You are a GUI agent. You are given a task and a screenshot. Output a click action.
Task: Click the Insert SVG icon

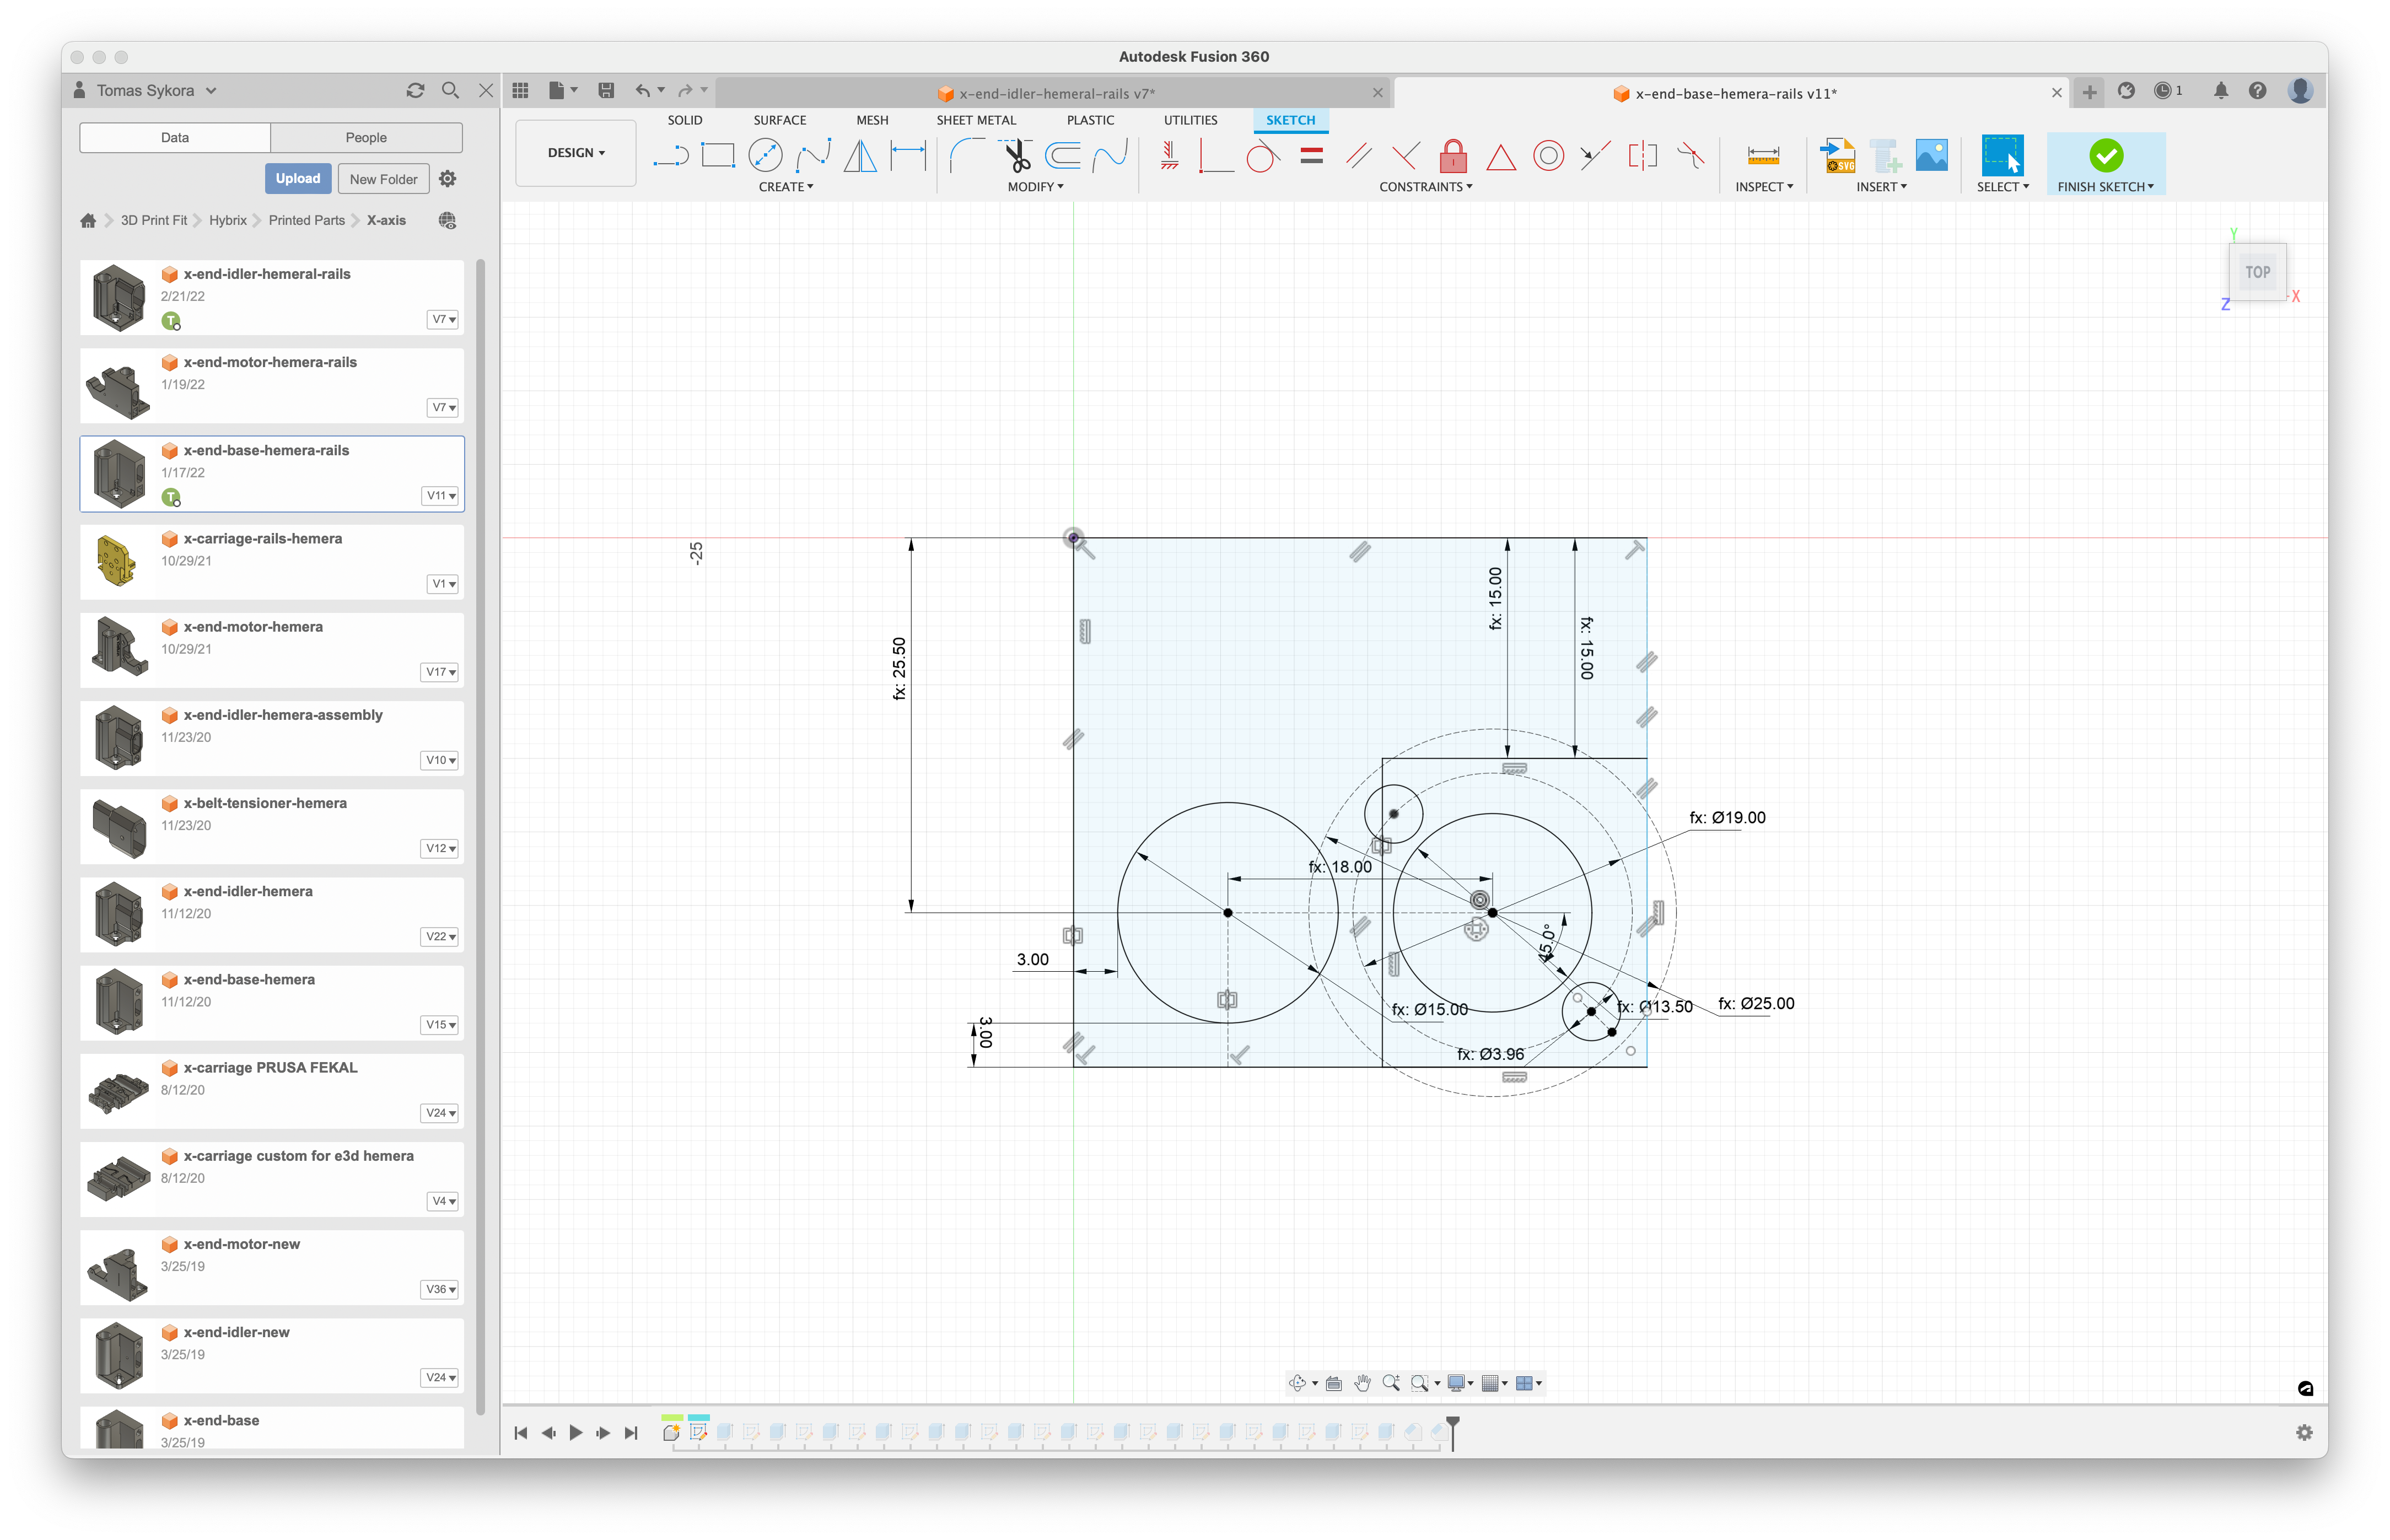tap(1837, 156)
